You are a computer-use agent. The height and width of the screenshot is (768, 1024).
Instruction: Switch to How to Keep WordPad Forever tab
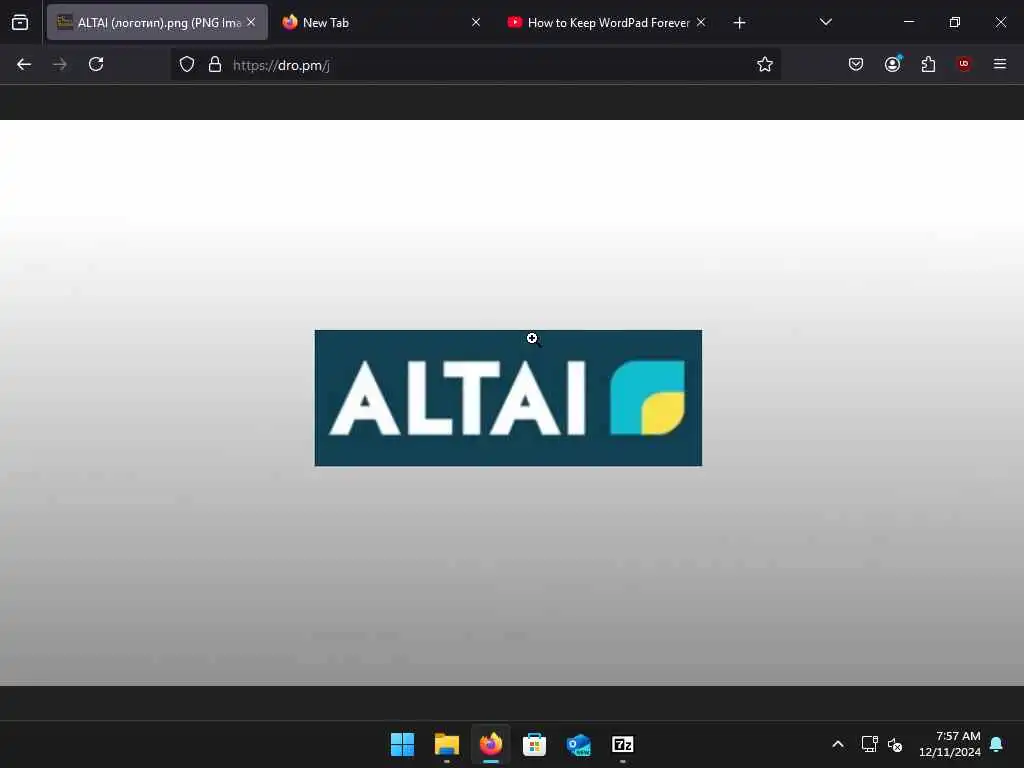point(605,23)
